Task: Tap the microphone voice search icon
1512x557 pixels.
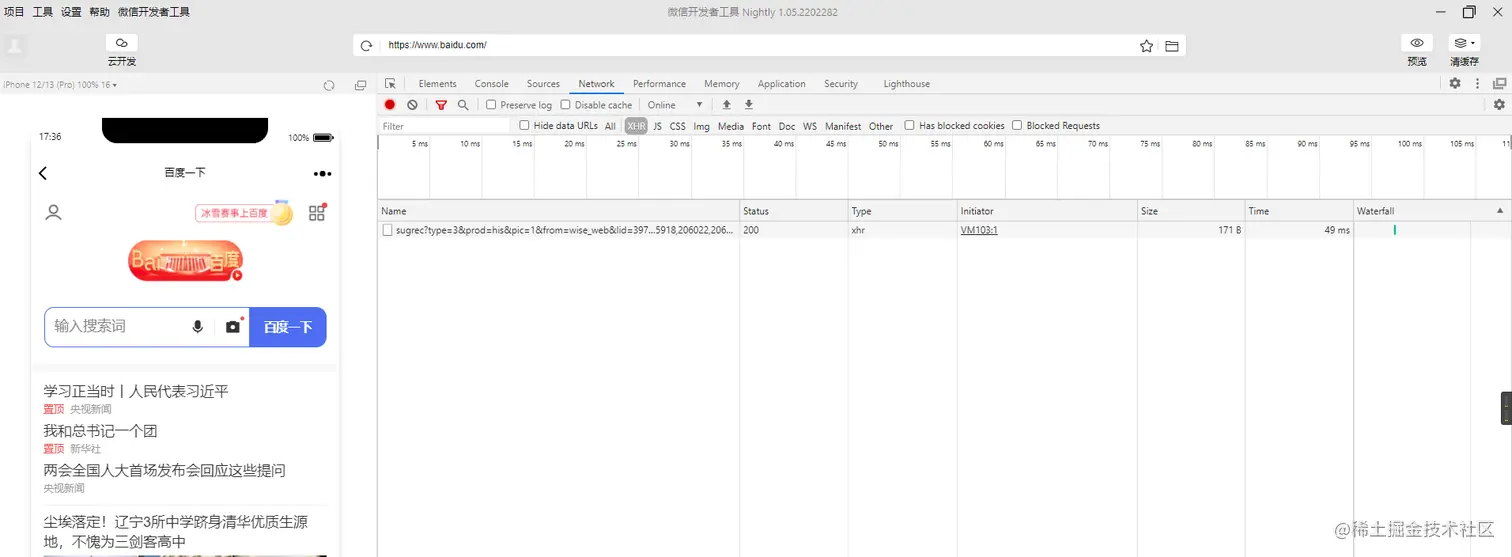Action: 198,327
